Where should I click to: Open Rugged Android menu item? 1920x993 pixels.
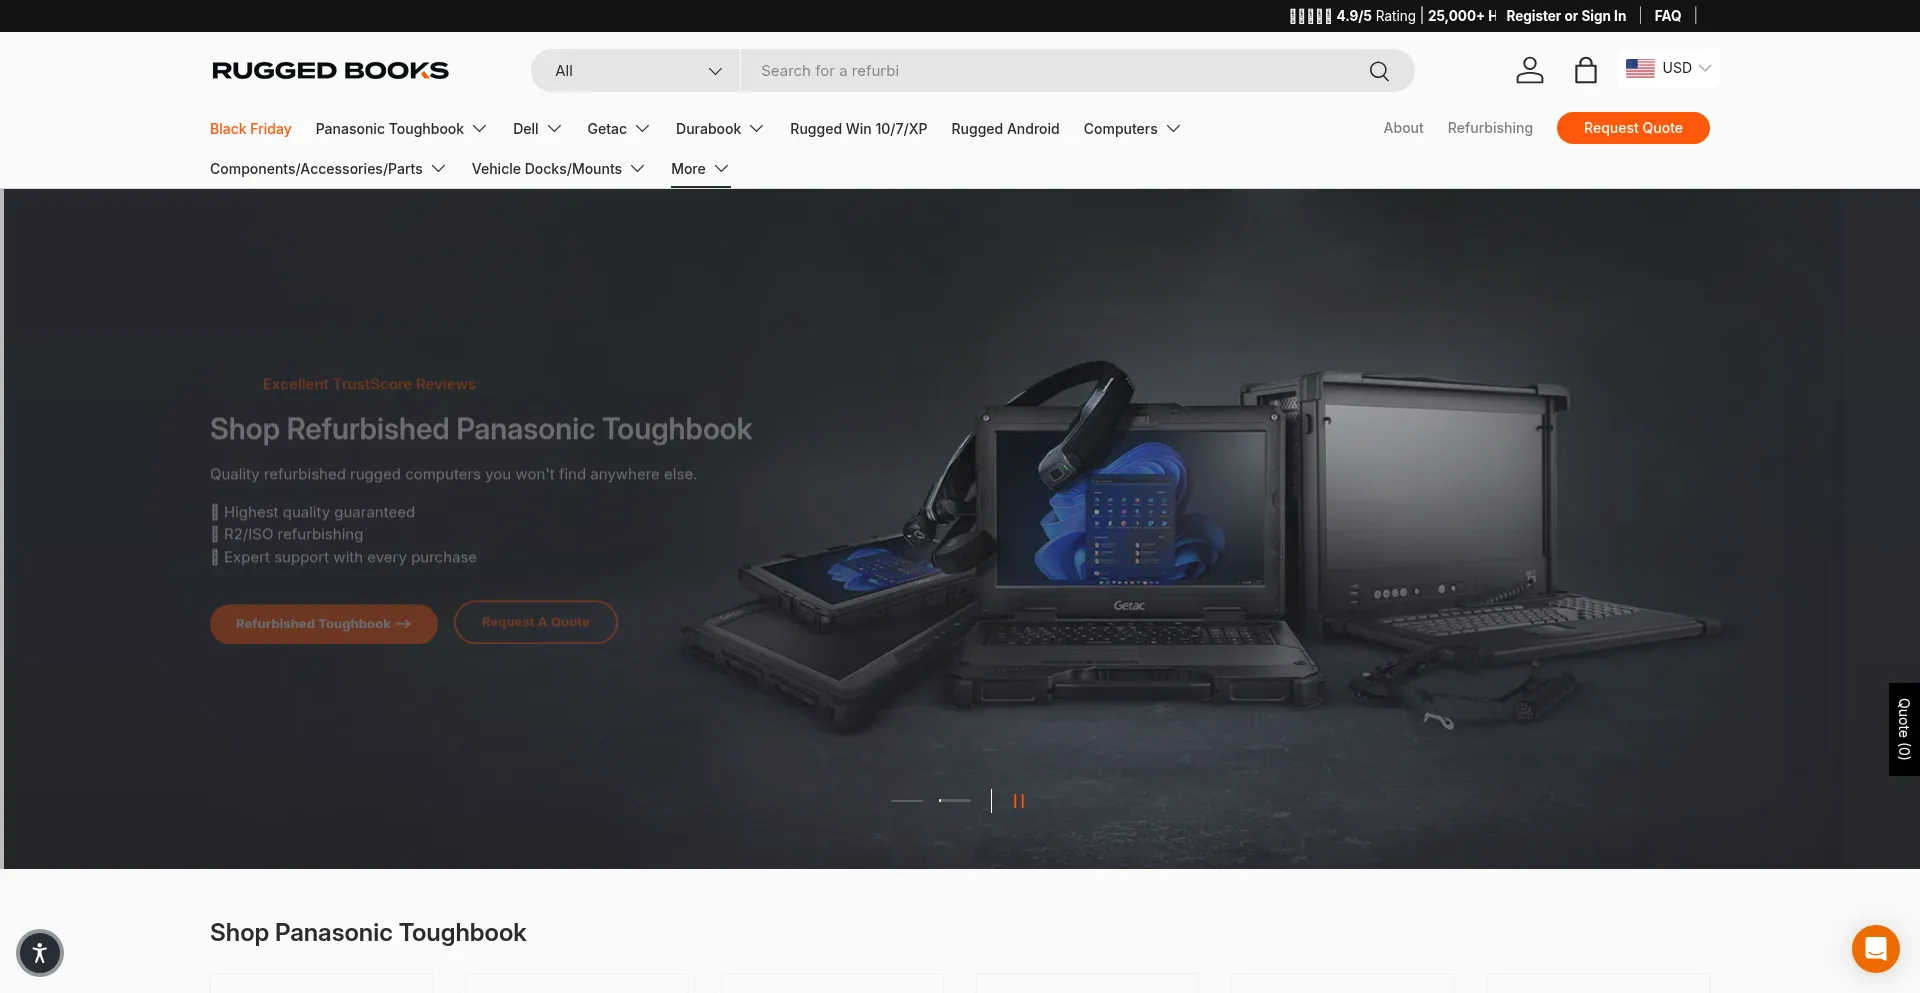1005,129
